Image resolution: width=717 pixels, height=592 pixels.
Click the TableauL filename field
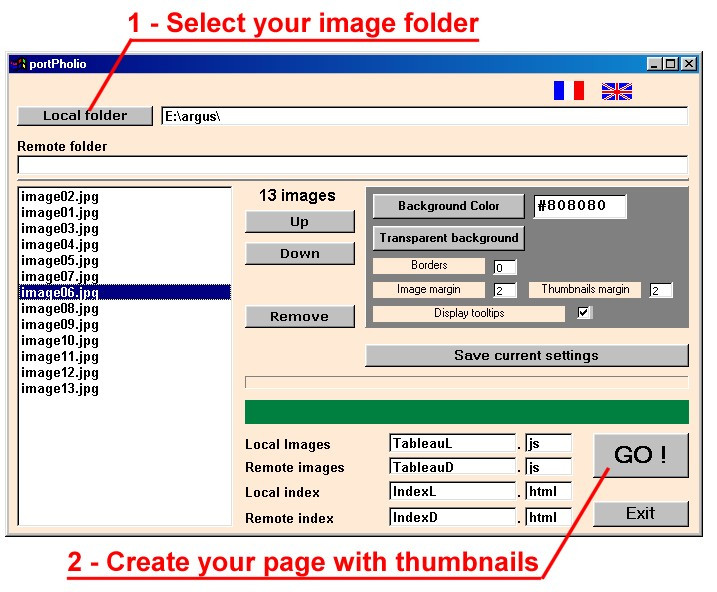click(x=453, y=443)
